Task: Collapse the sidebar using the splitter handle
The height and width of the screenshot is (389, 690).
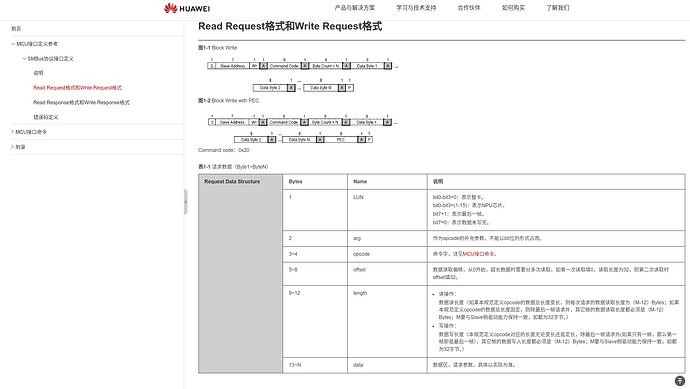Action: pos(186,202)
